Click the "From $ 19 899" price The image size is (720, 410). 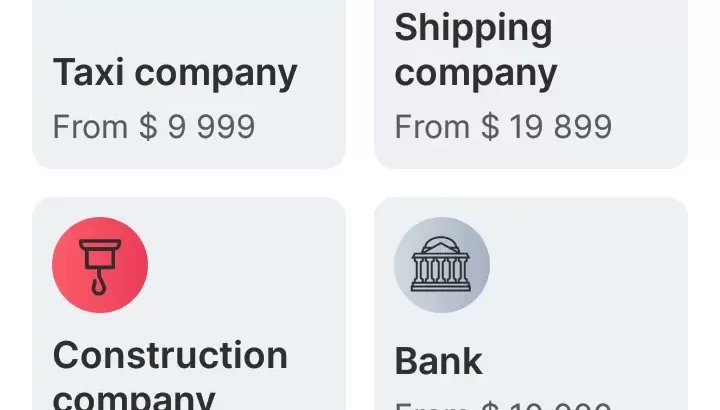[x=503, y=127]
